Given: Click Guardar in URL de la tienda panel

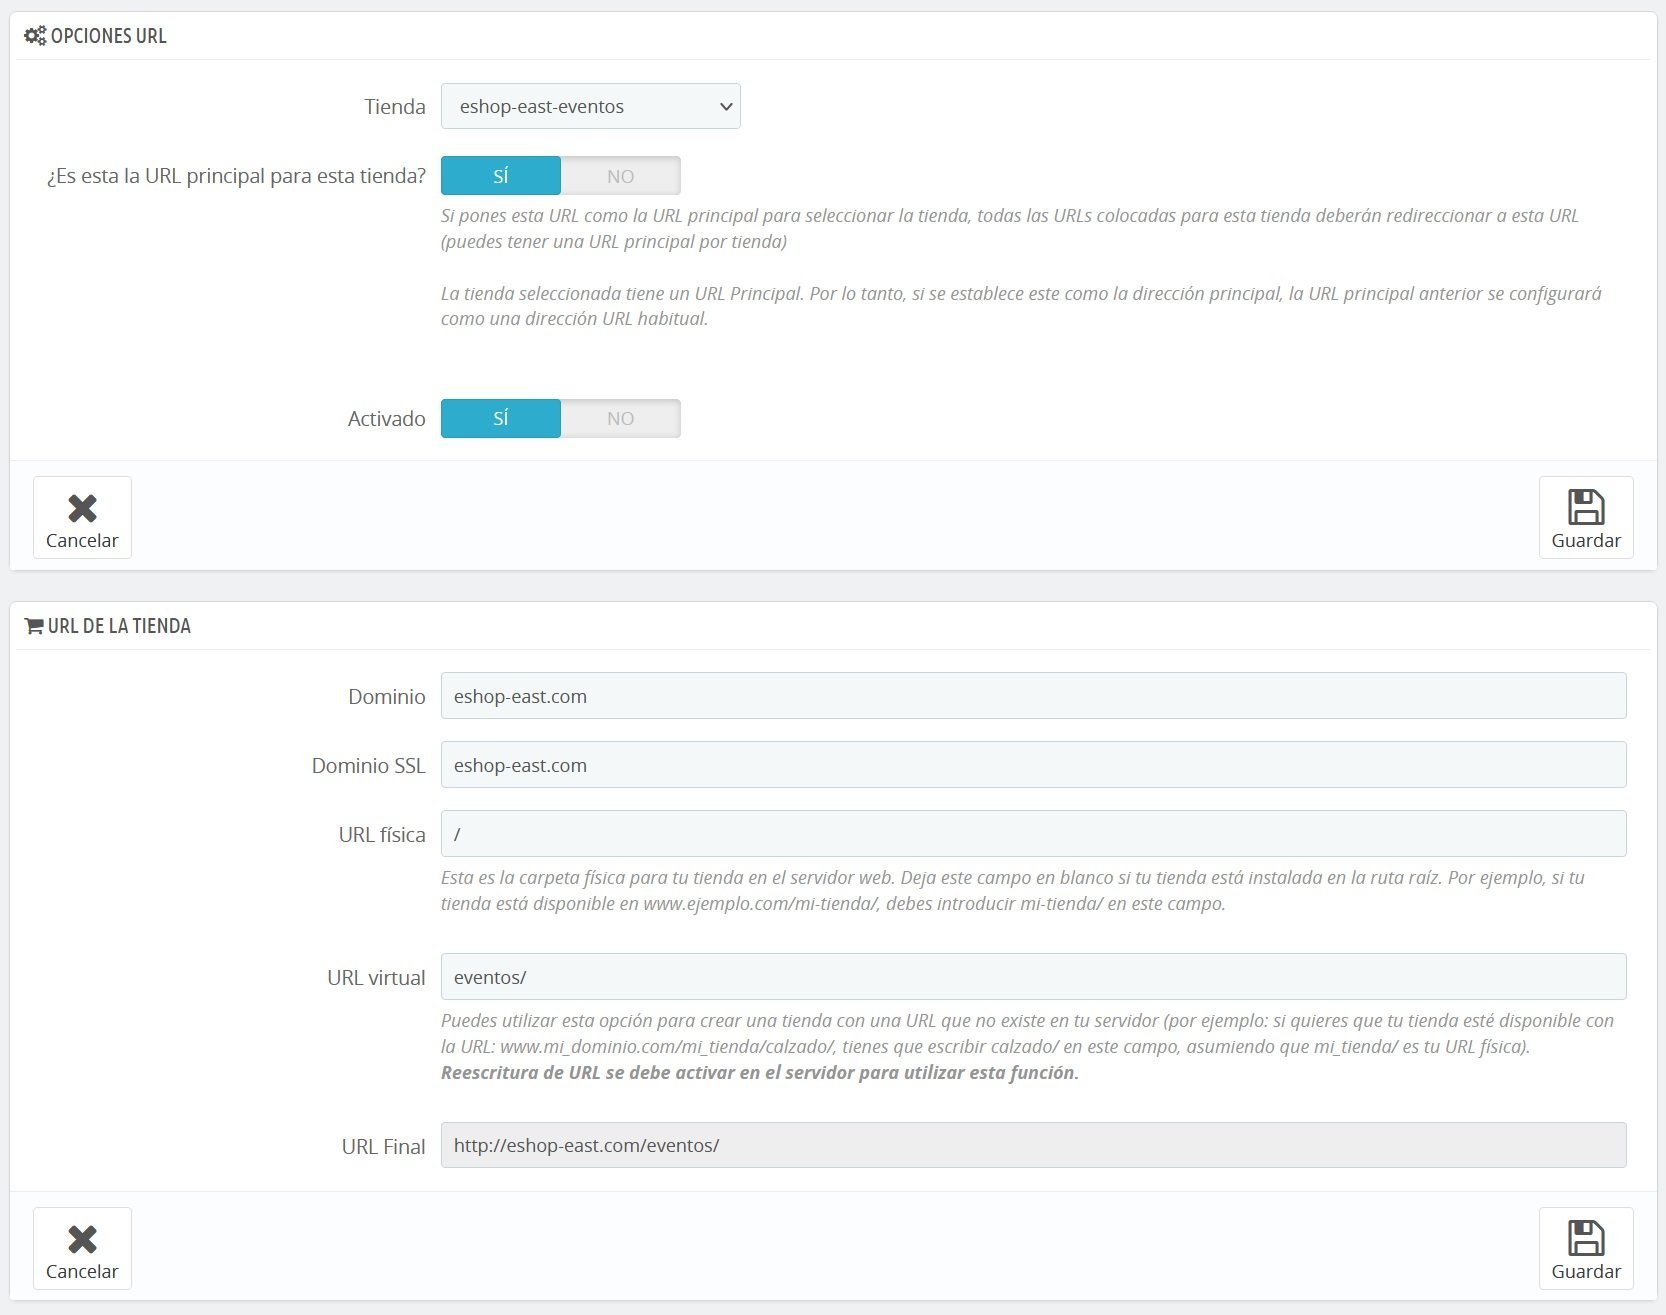Looking at the screenshot, I should tap(1586, 1249).
